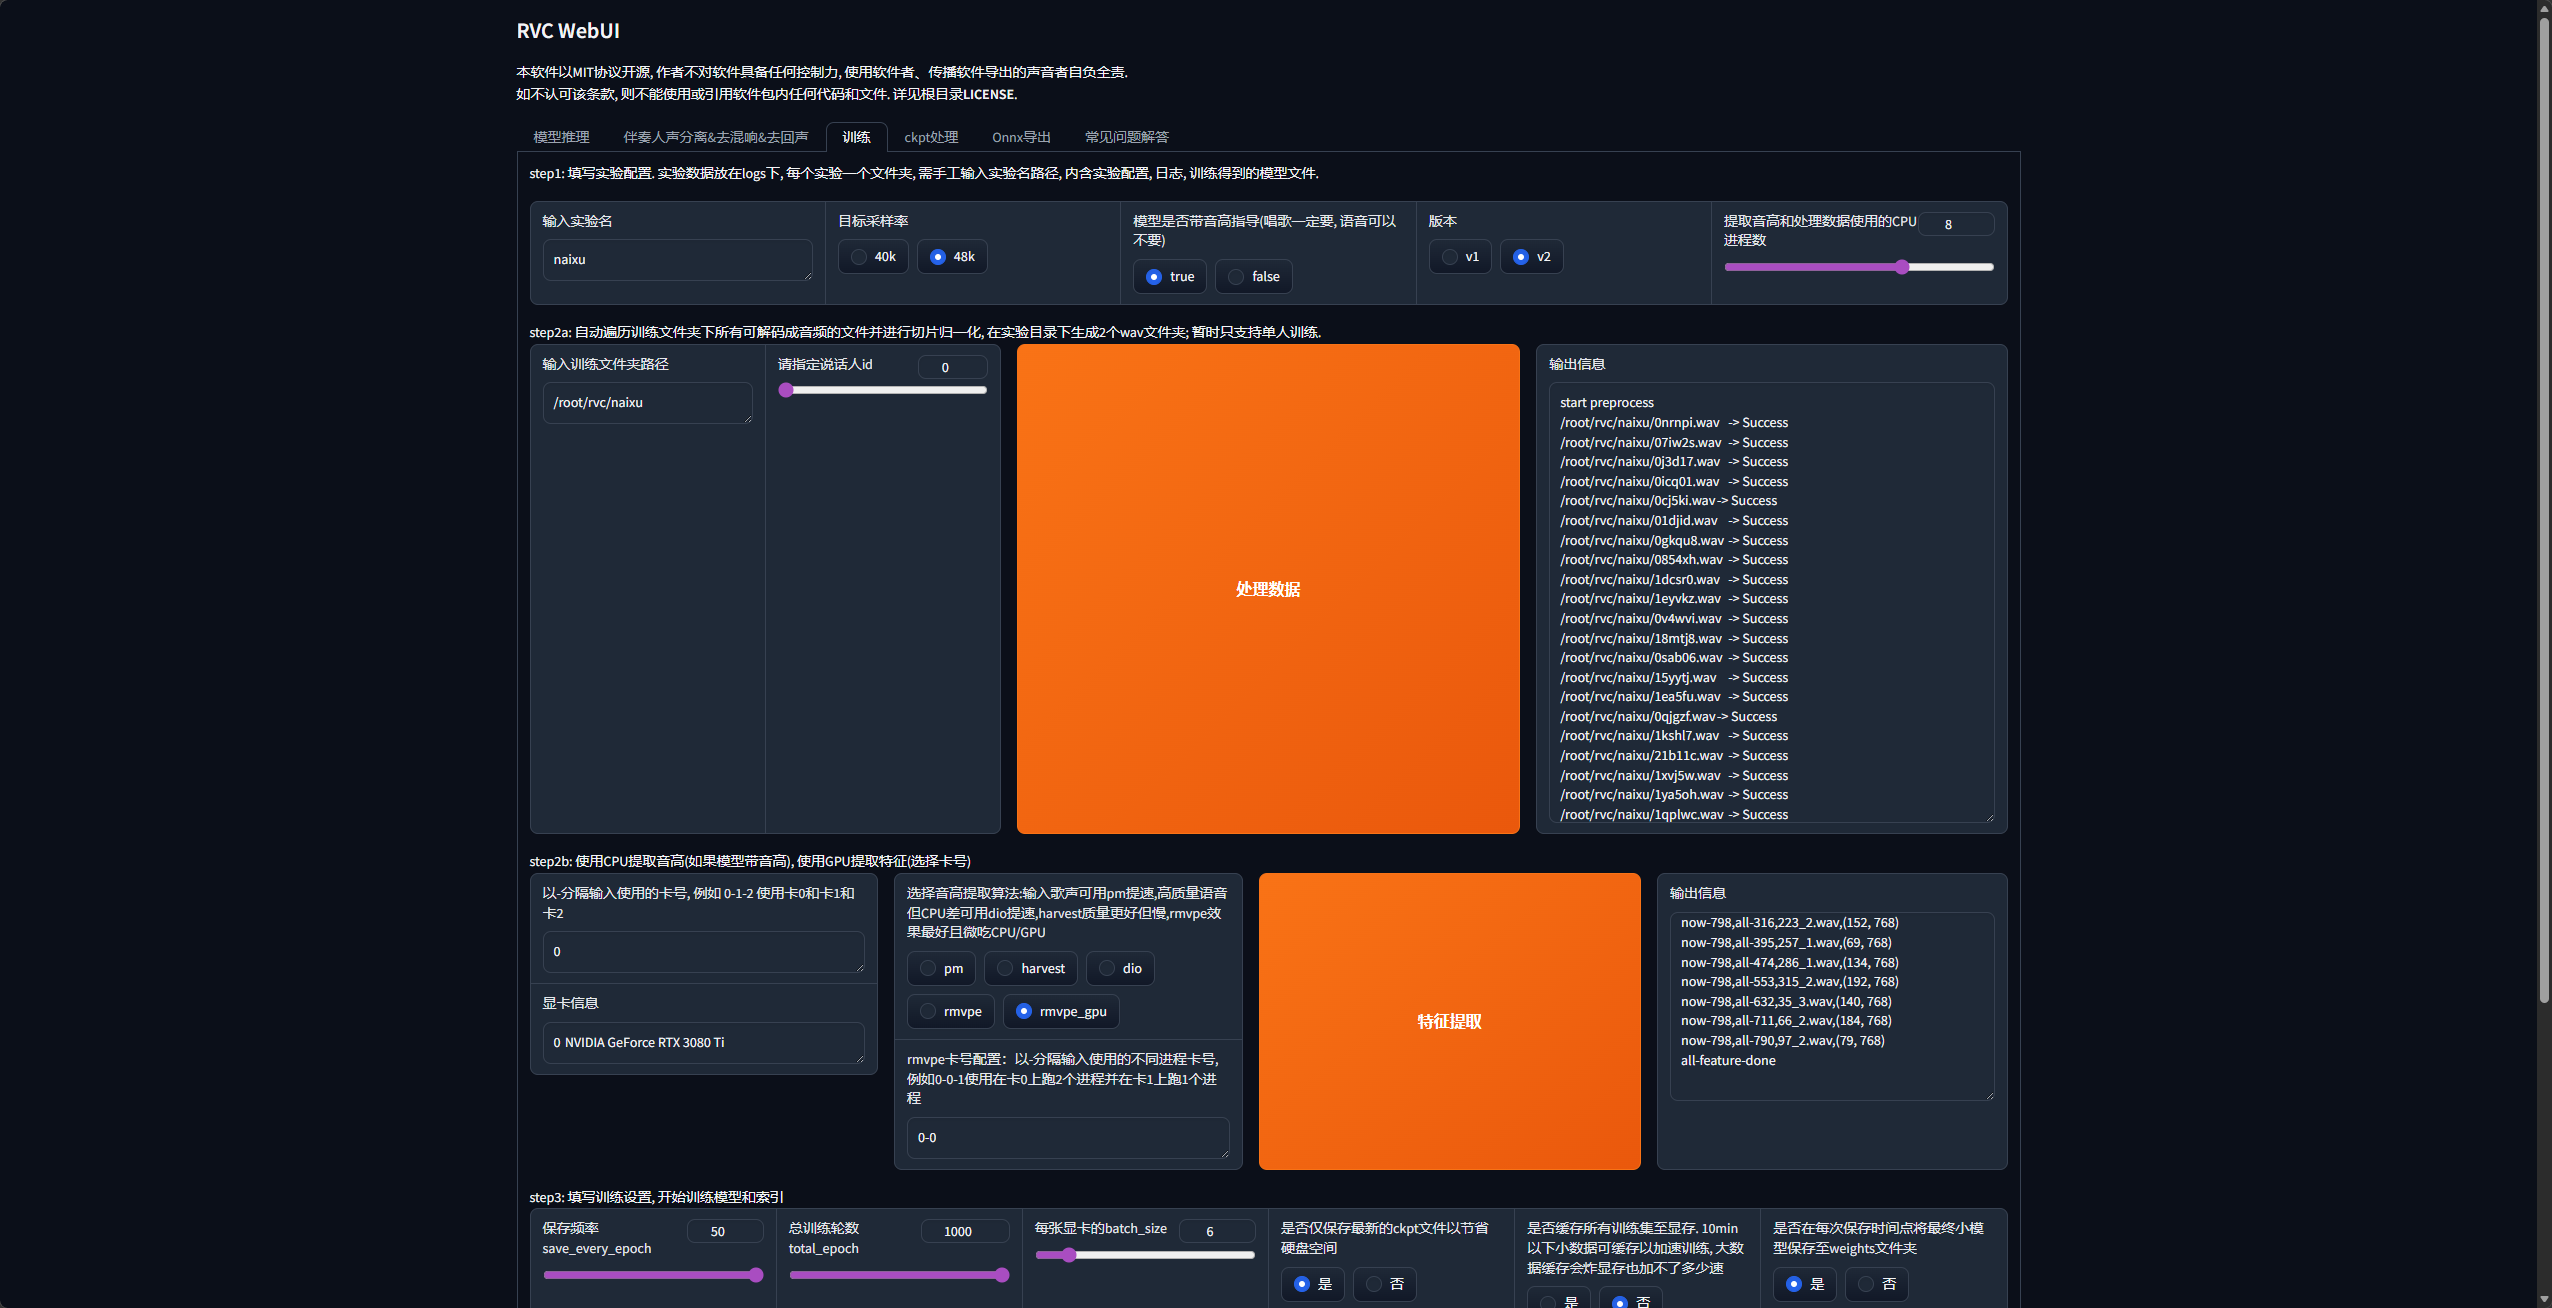Click the total_epoch slider
The image size is (2552, 1308).
[x=899, y=1275]
